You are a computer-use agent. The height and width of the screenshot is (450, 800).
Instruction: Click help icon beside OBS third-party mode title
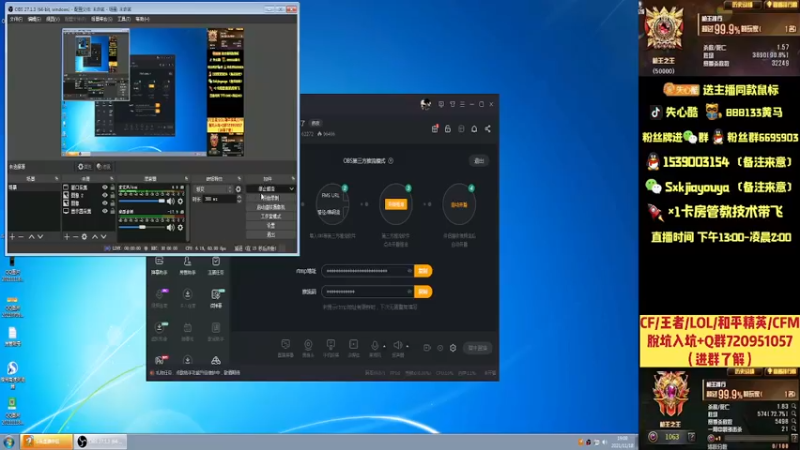click(391, 161)
